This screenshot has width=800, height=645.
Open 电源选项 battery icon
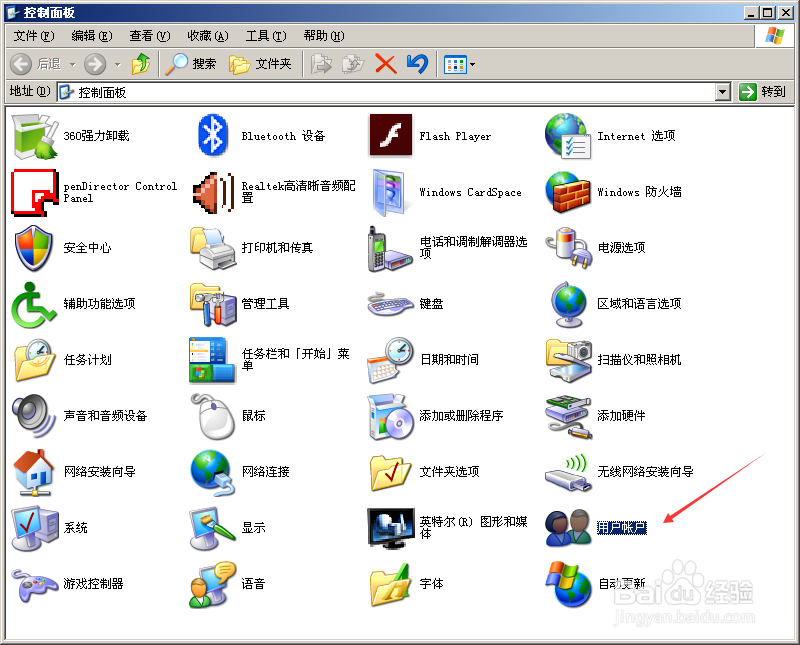[x=568, y=248]
